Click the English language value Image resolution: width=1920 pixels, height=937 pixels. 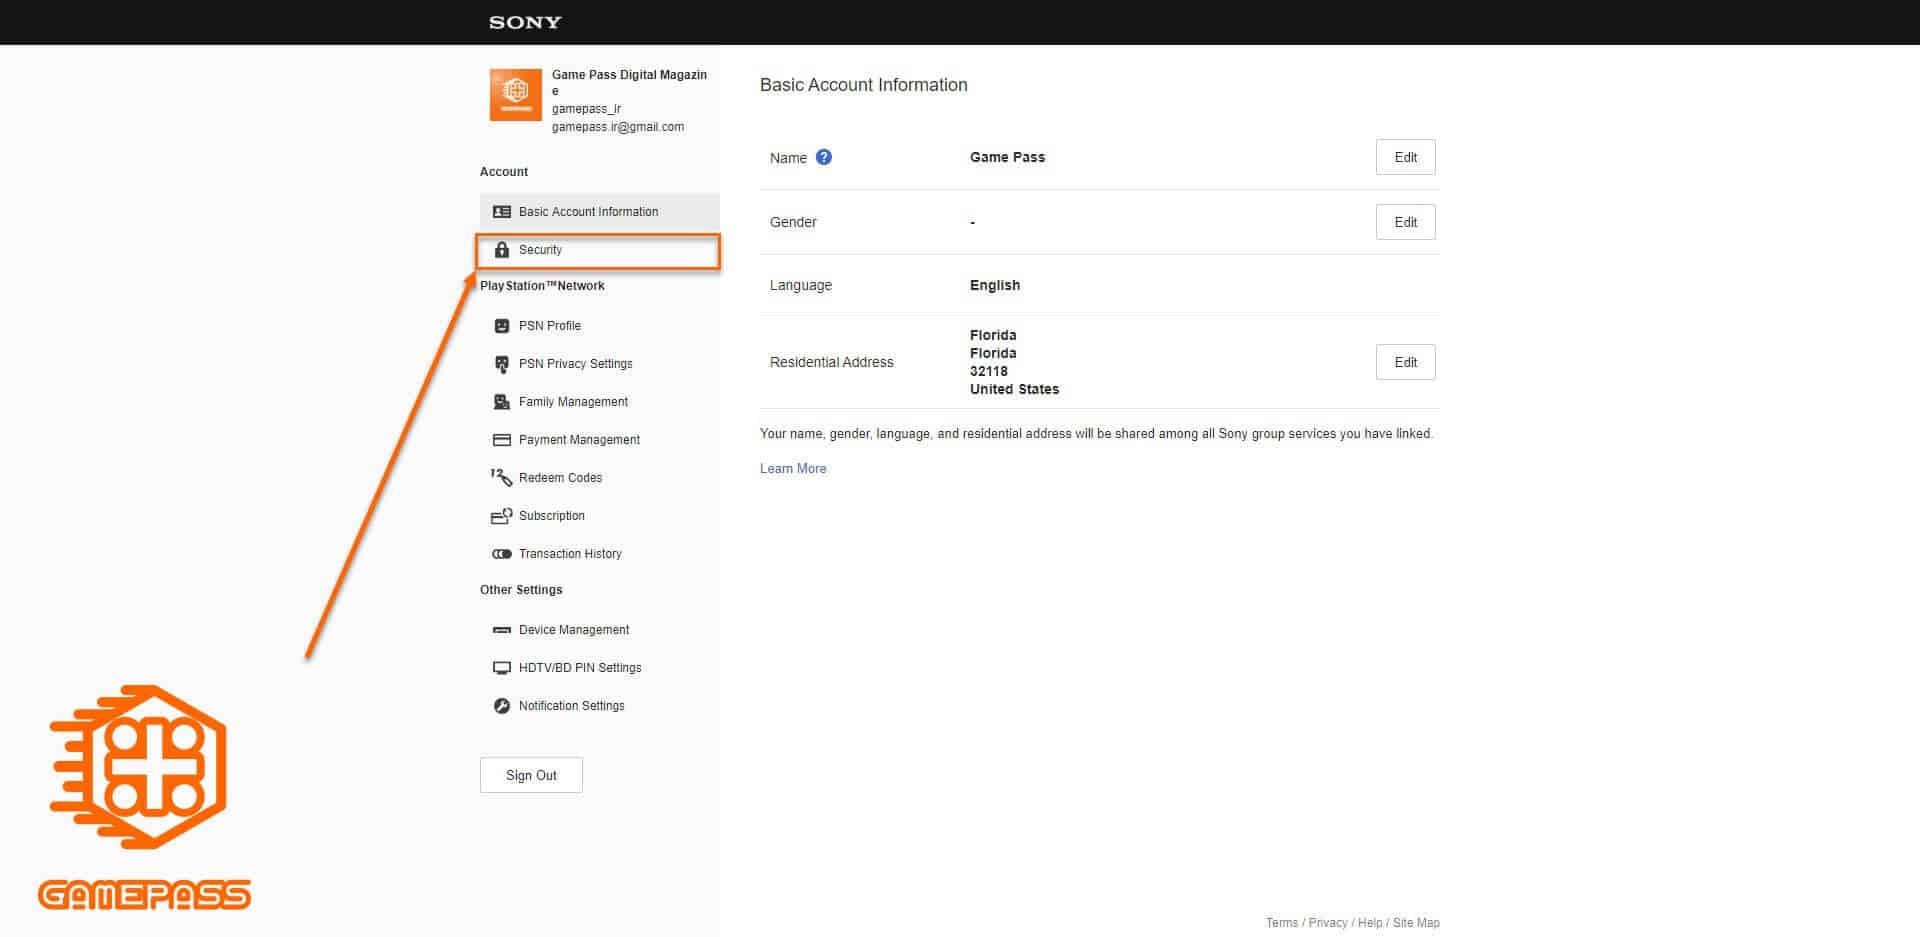coord(995,285)
